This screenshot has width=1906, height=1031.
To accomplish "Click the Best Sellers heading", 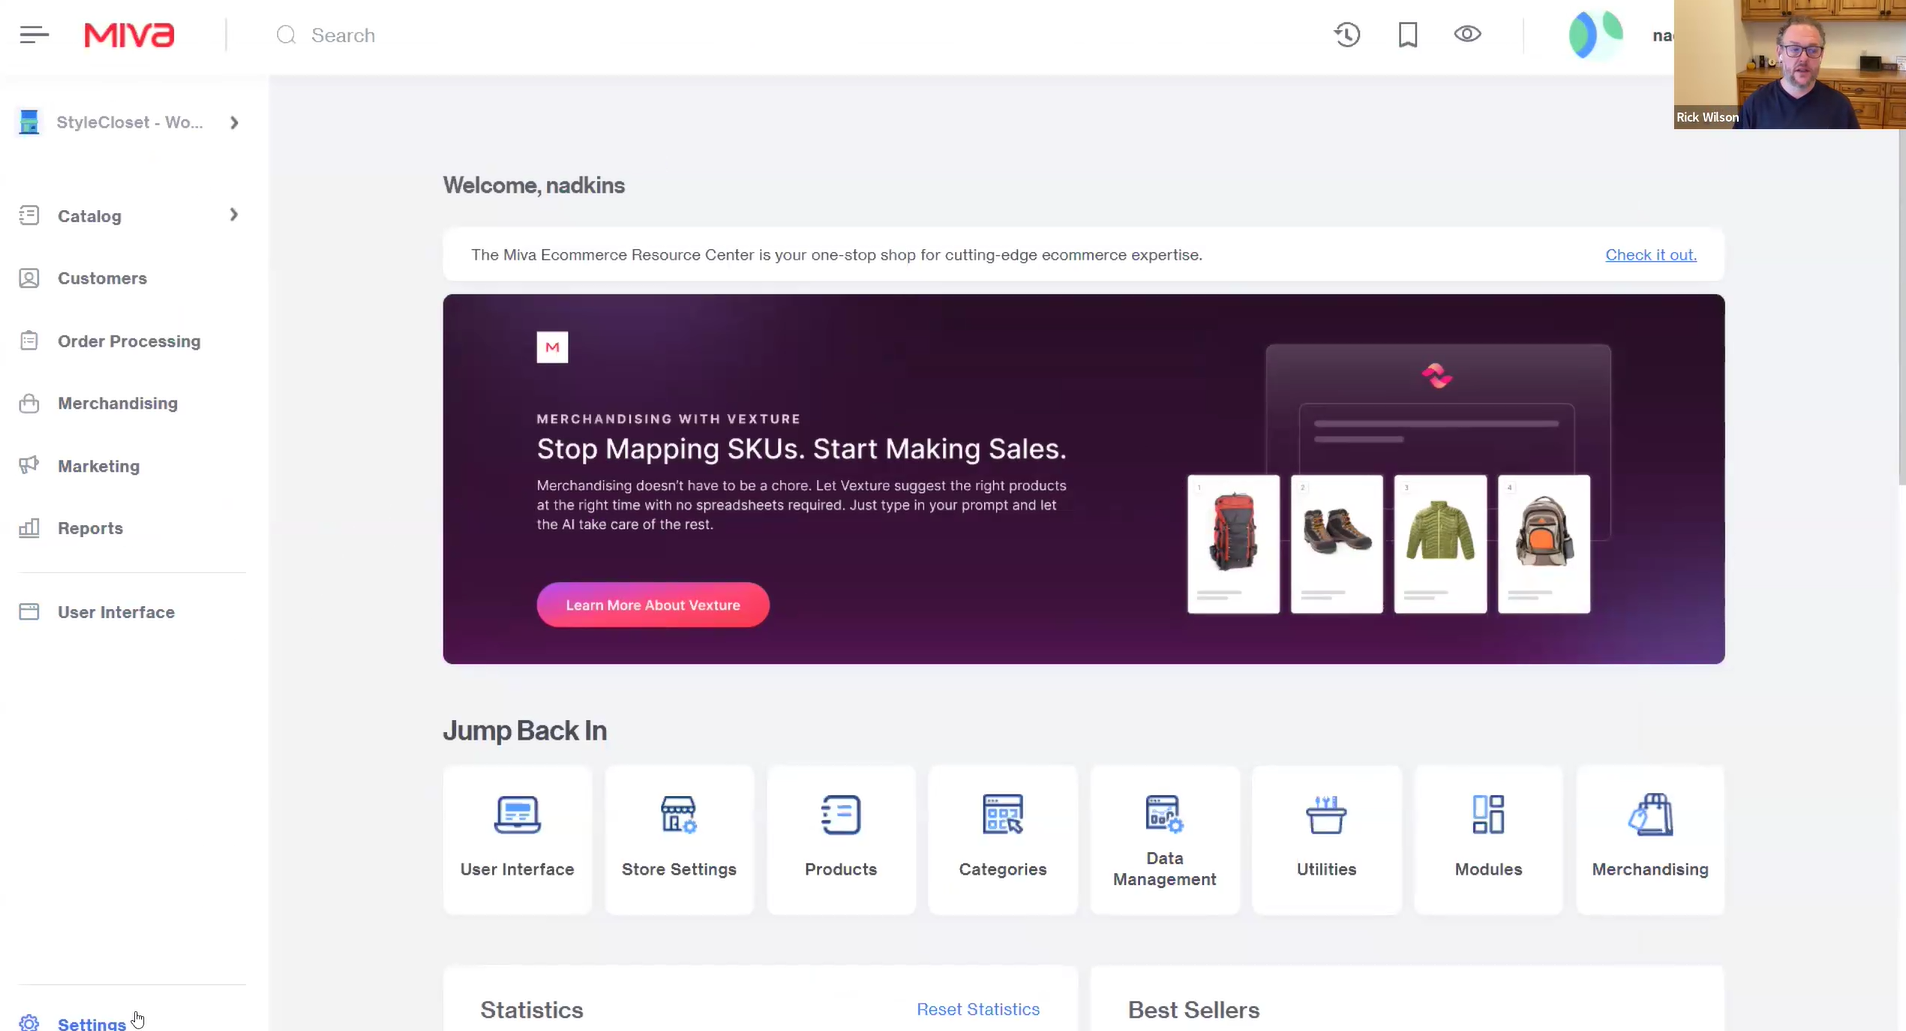I will [1194, 1010].
